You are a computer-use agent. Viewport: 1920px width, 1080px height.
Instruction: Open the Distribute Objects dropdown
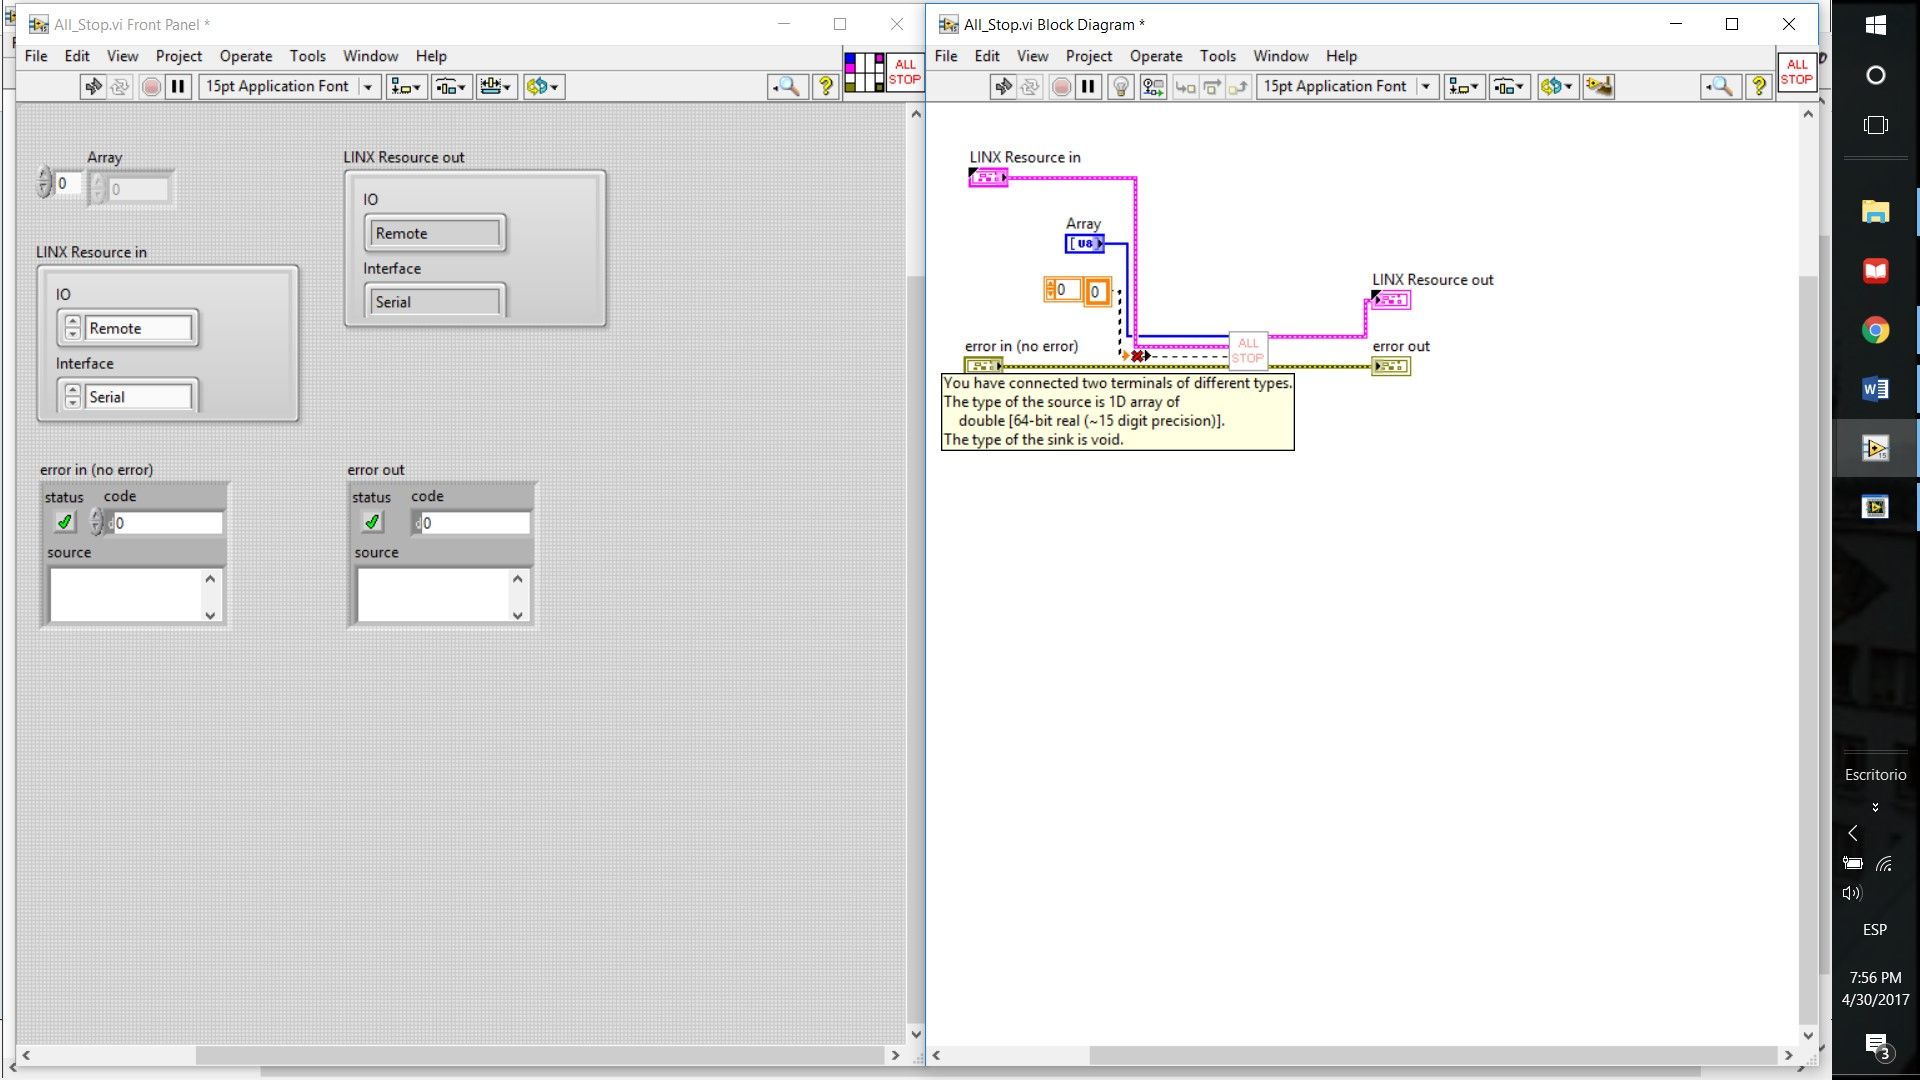pos(1509,87)
